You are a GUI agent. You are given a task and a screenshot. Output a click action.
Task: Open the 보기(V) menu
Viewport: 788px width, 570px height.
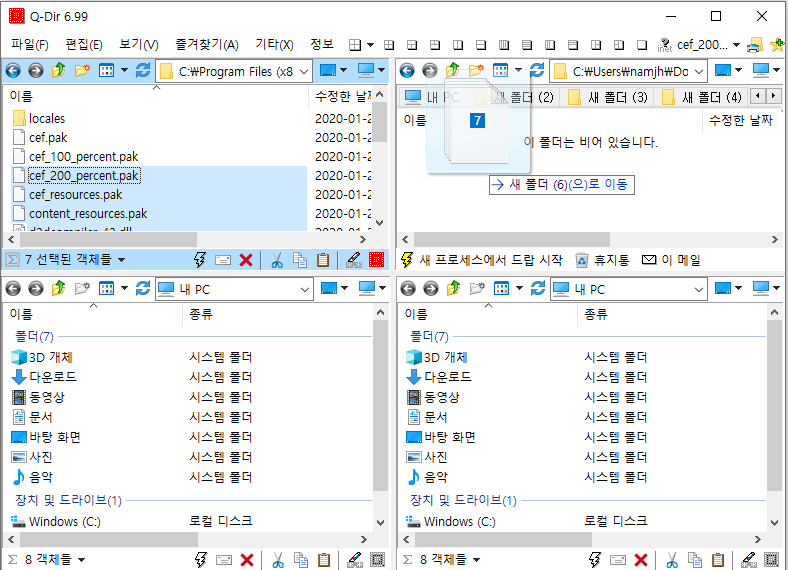139,45
